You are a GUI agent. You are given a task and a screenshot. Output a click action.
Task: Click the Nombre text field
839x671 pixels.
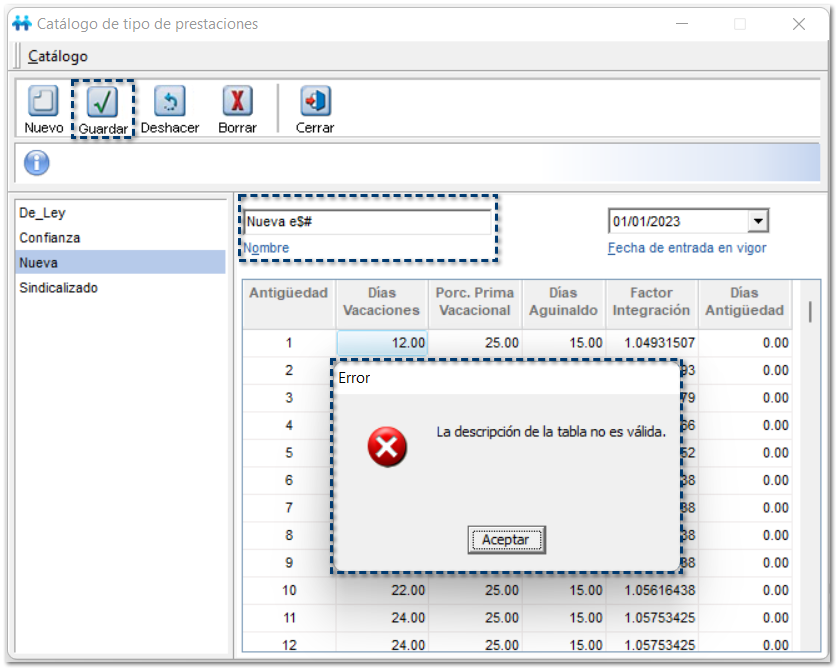tap(367, 222)
